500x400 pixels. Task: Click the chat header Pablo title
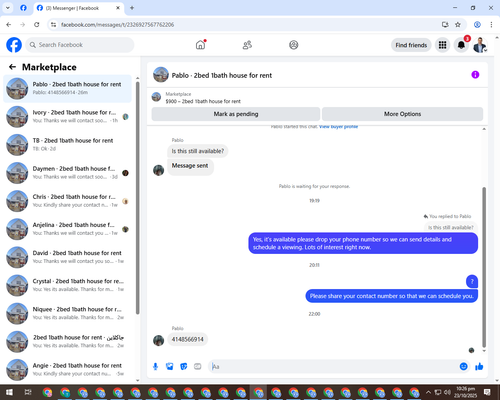pyautogui.click(x=222, y=75)
